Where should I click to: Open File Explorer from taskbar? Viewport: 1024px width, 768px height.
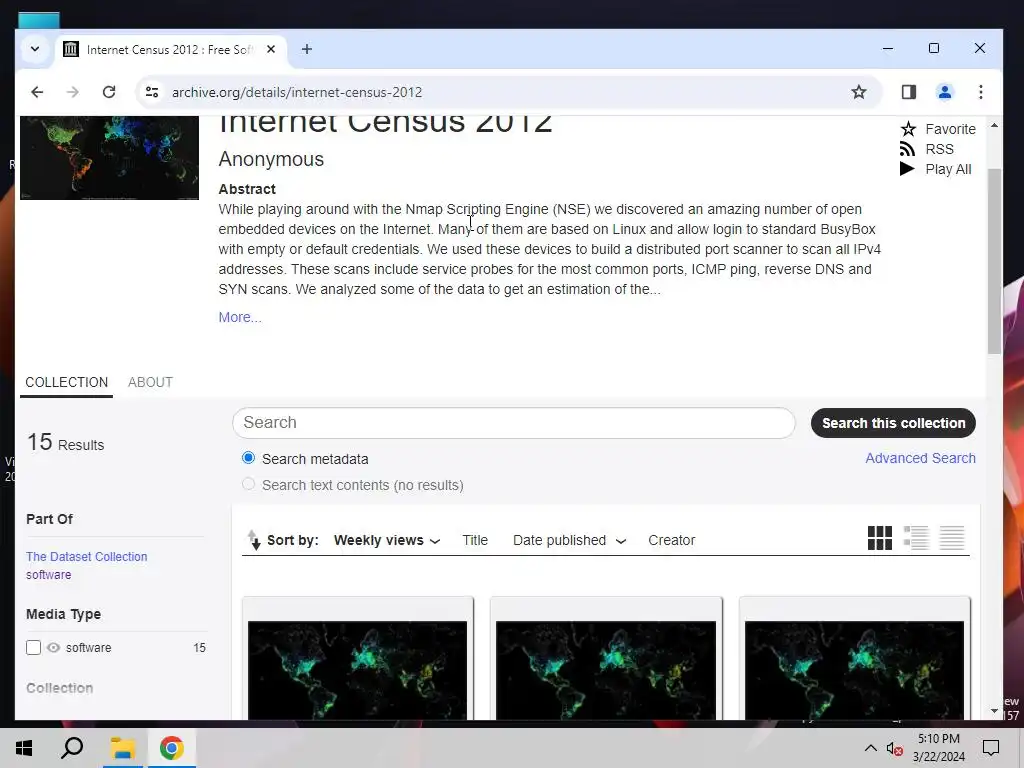point(122,748)
